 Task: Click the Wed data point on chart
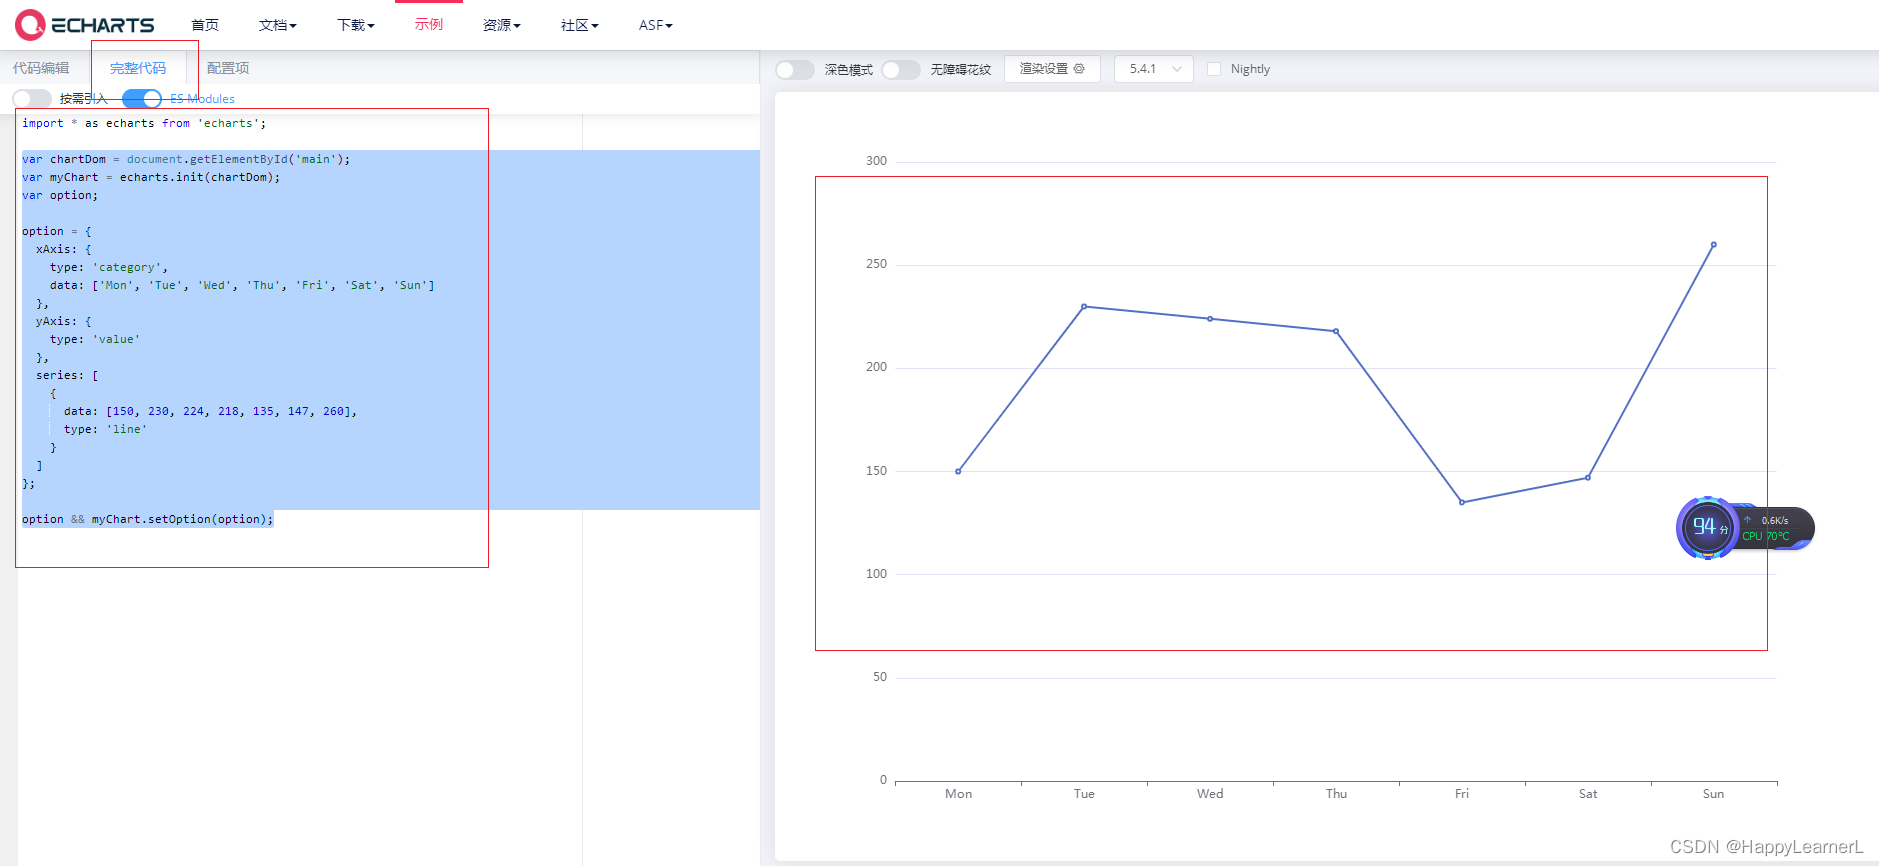(1210, 319)
